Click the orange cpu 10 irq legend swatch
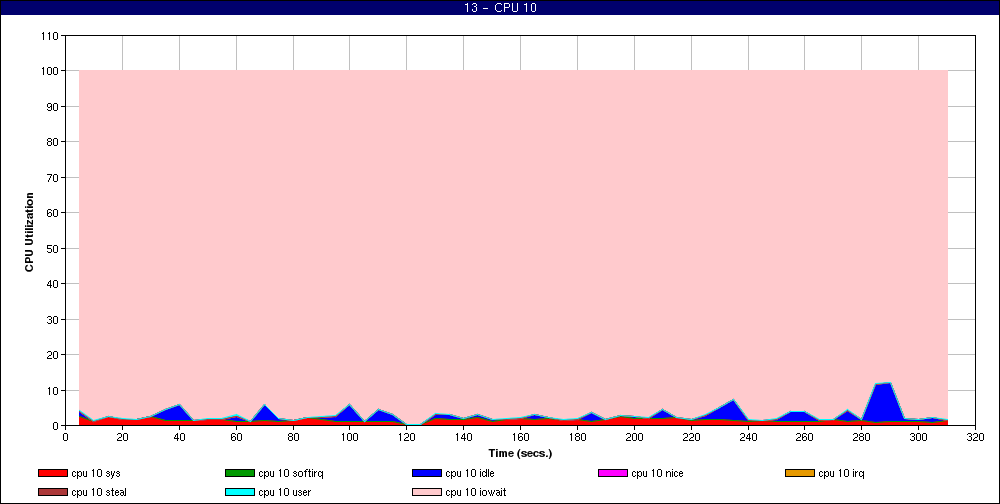Screen dimensions: 1000x504 [x=800, y=473]
